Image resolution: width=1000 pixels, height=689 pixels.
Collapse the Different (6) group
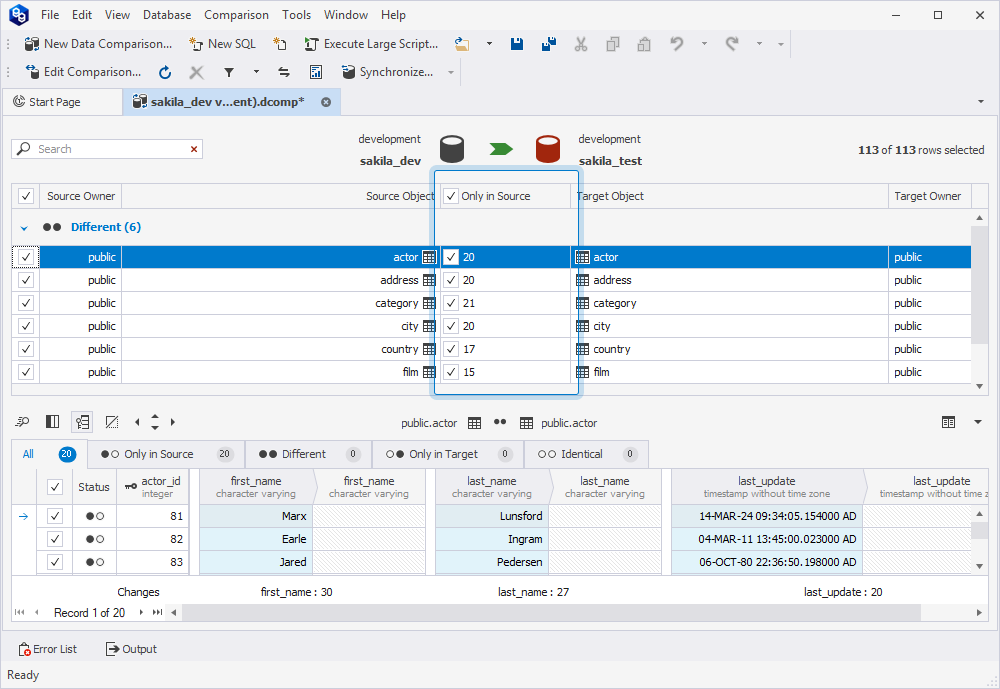point(24,228)
